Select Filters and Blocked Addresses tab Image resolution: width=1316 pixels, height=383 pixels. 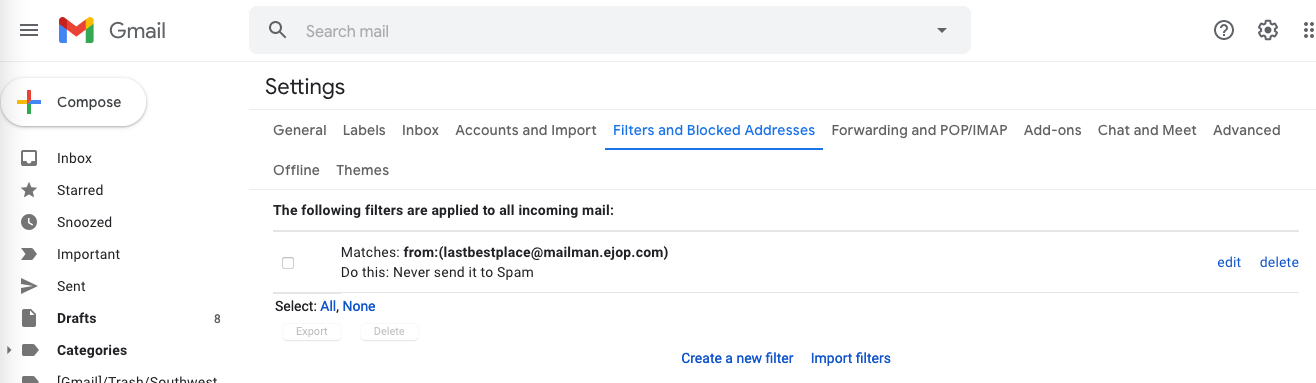[x=714, y=130]
